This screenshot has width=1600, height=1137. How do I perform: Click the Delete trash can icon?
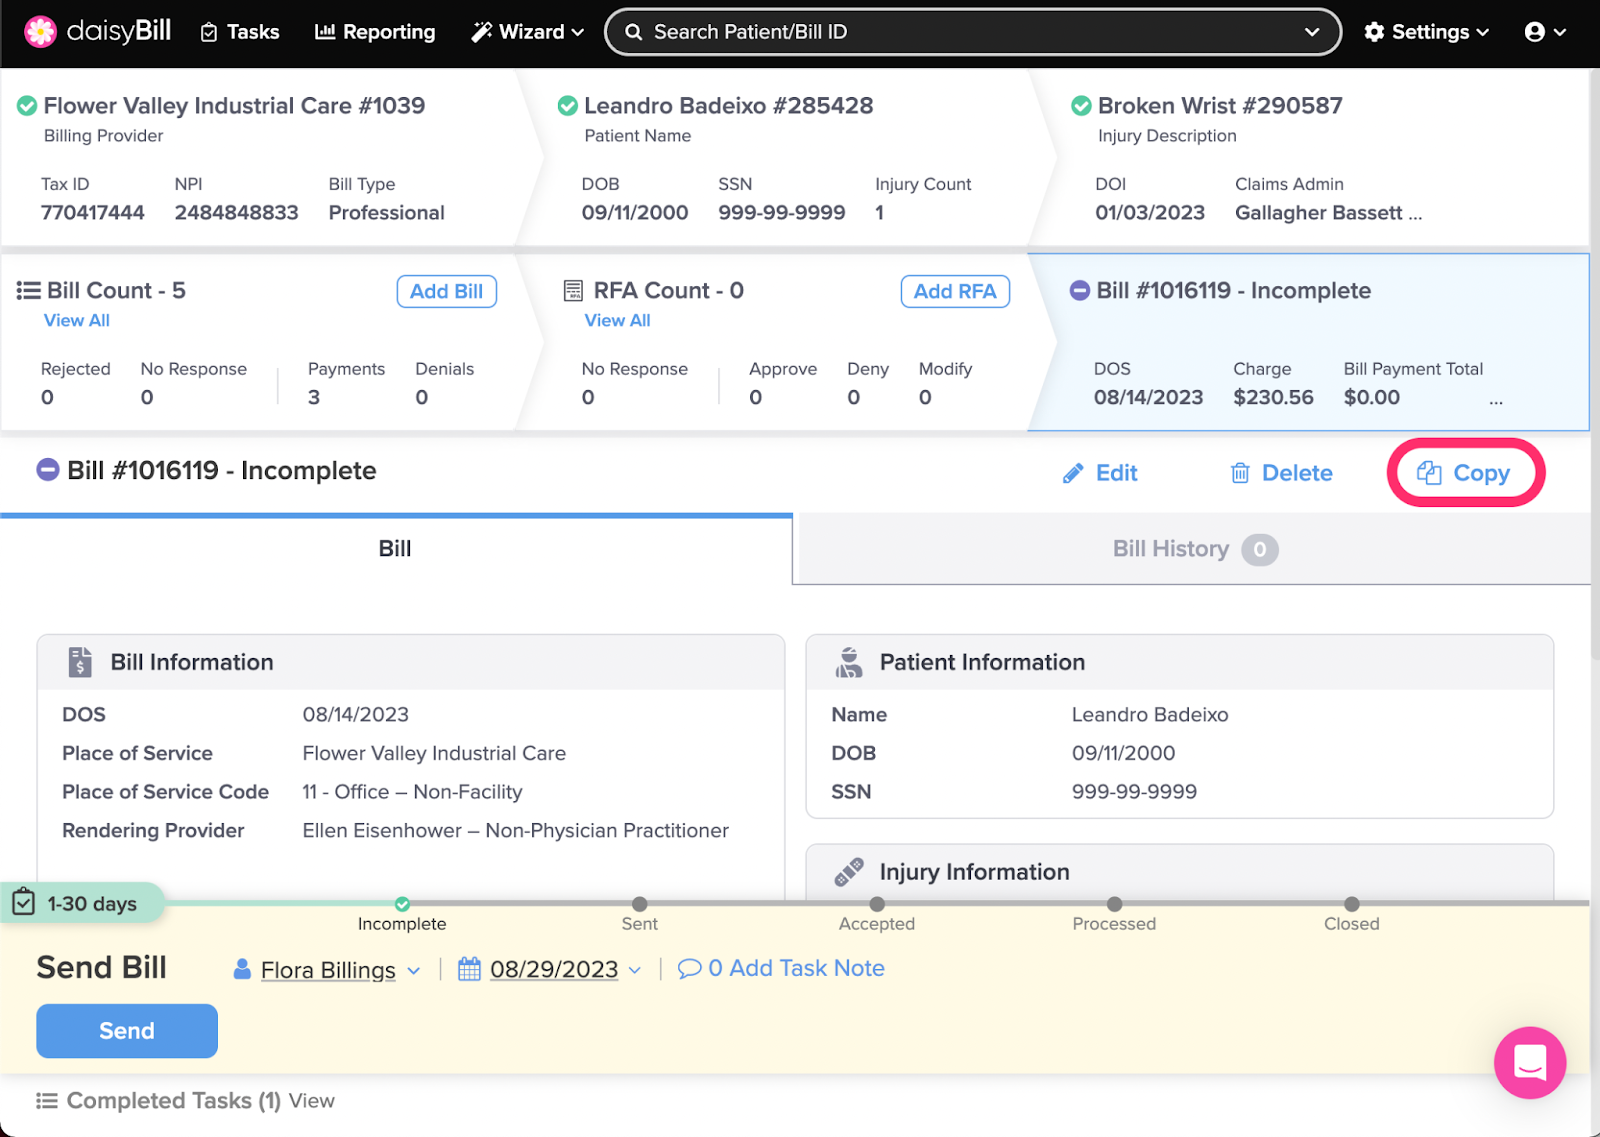coord(1240,473)
